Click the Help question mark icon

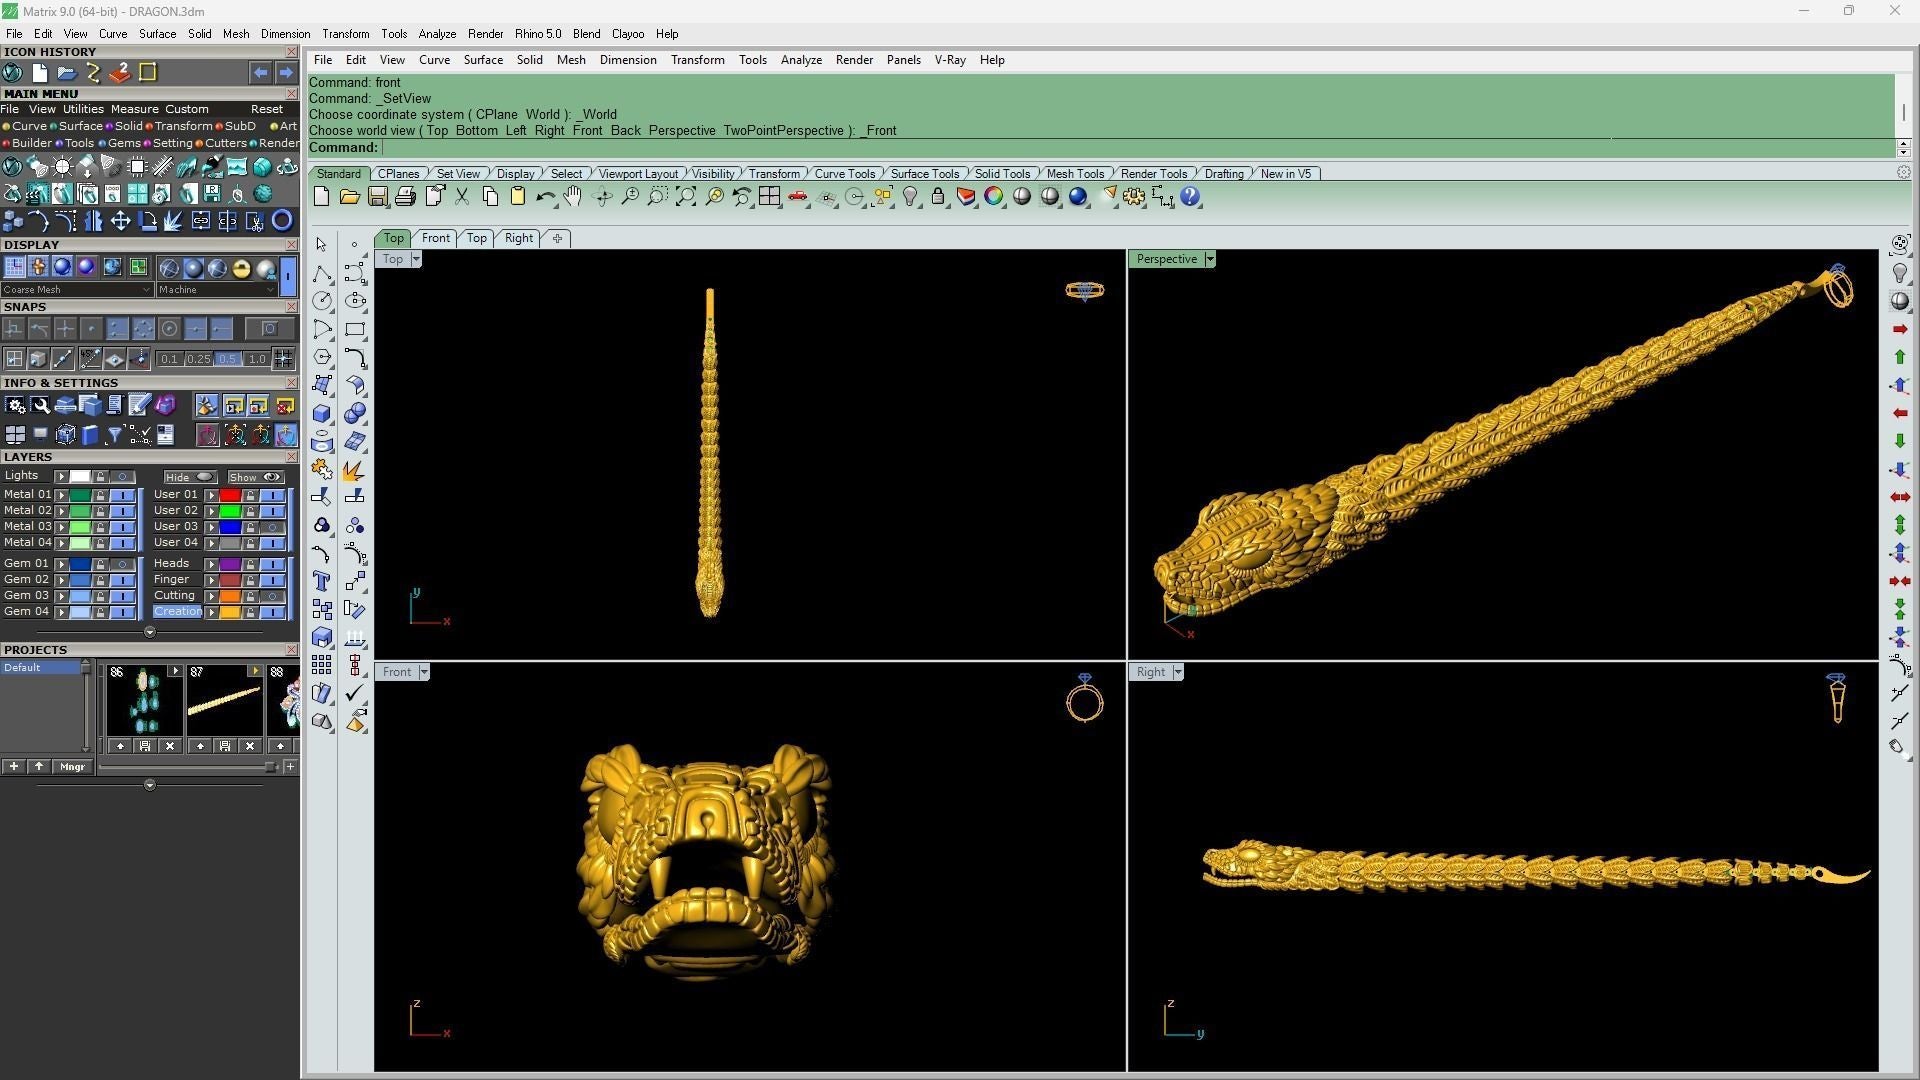(1190, 197)
